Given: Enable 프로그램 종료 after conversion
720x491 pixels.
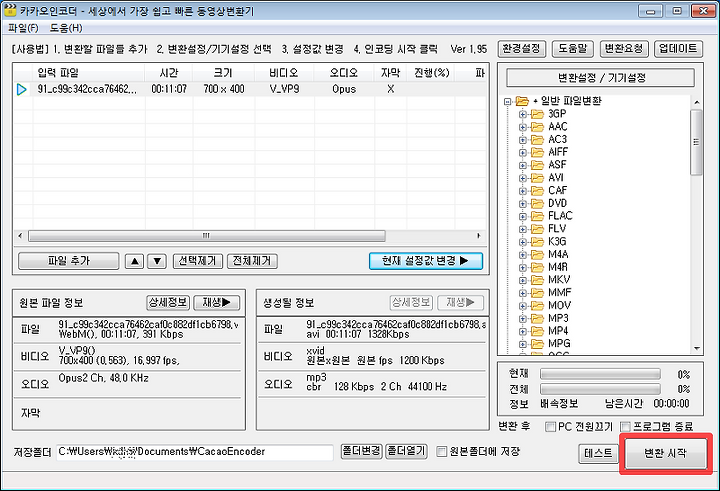Looking at the screenshot, I should (x=625, y=427).
